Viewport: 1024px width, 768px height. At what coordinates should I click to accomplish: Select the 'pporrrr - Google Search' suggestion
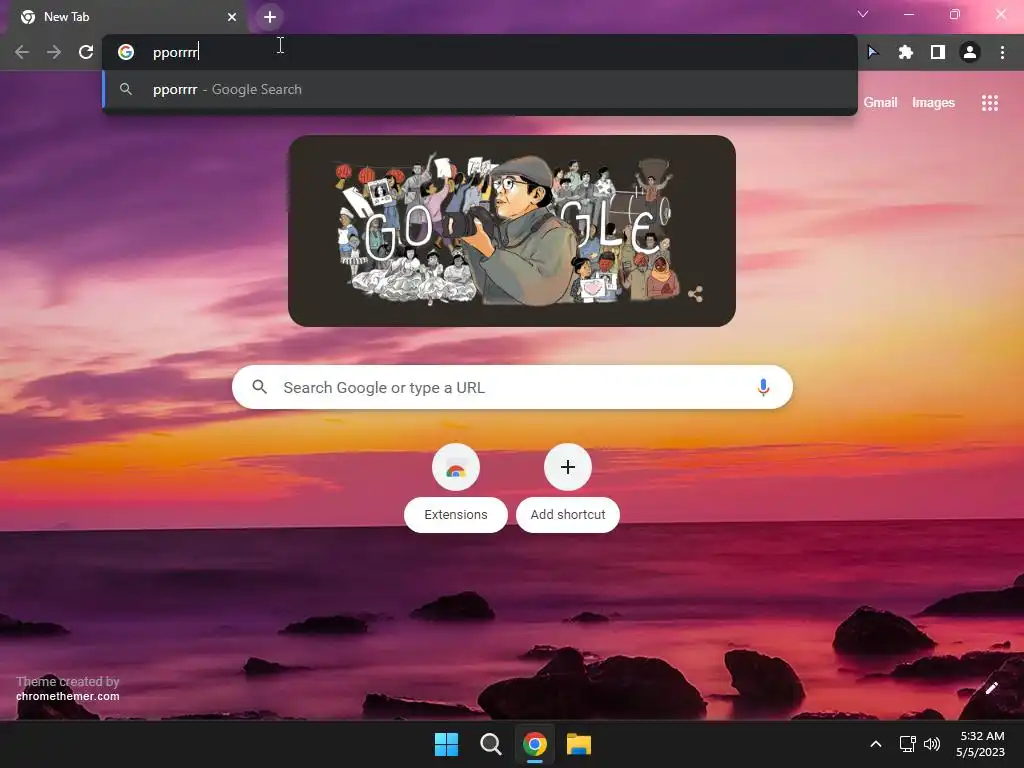point(479,89)
